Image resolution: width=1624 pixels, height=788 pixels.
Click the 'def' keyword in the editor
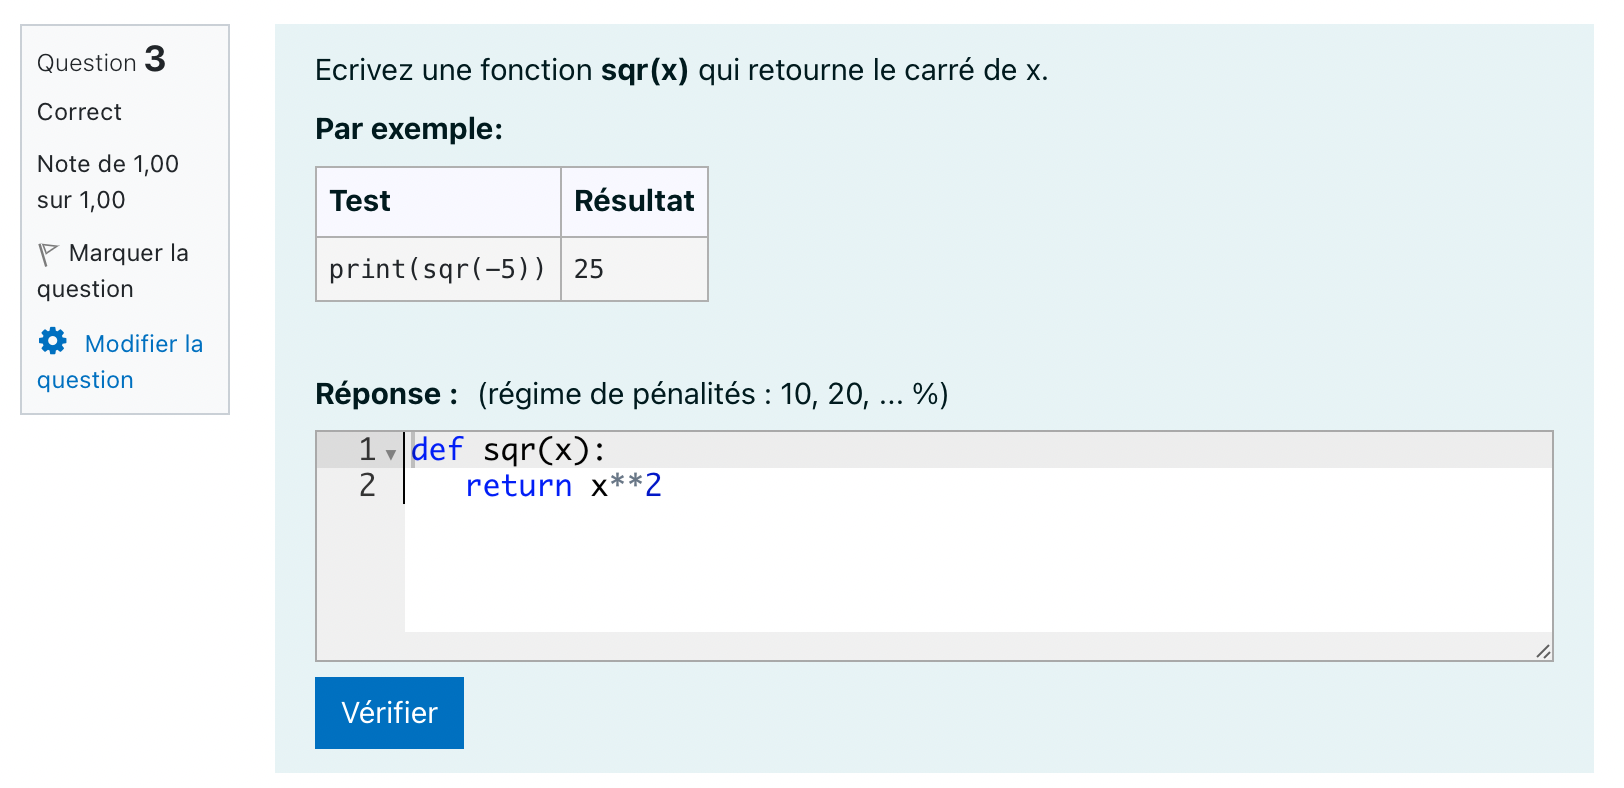(x=437, y=449)
